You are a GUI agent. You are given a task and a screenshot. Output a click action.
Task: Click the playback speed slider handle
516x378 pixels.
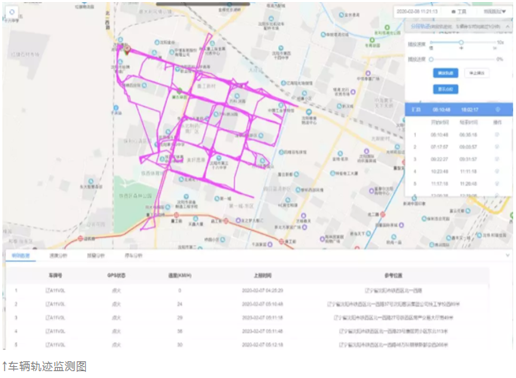point(461,42)
